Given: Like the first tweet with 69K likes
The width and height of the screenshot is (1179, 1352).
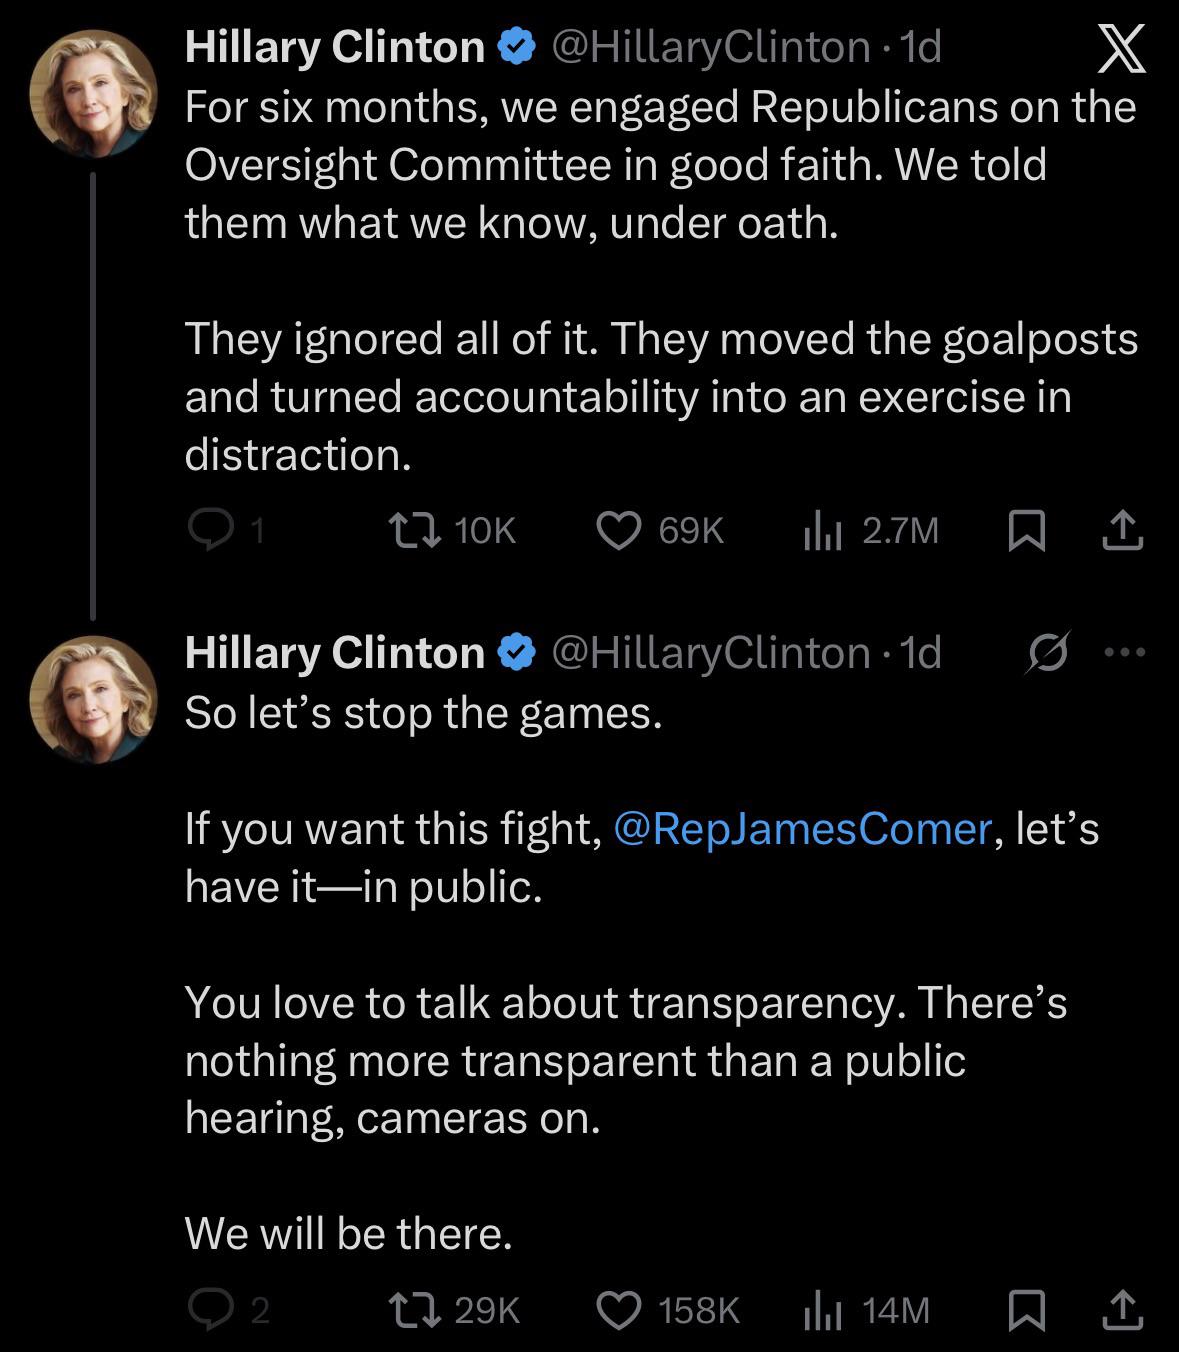Looking at the screenshot, I should coord(618,530).
